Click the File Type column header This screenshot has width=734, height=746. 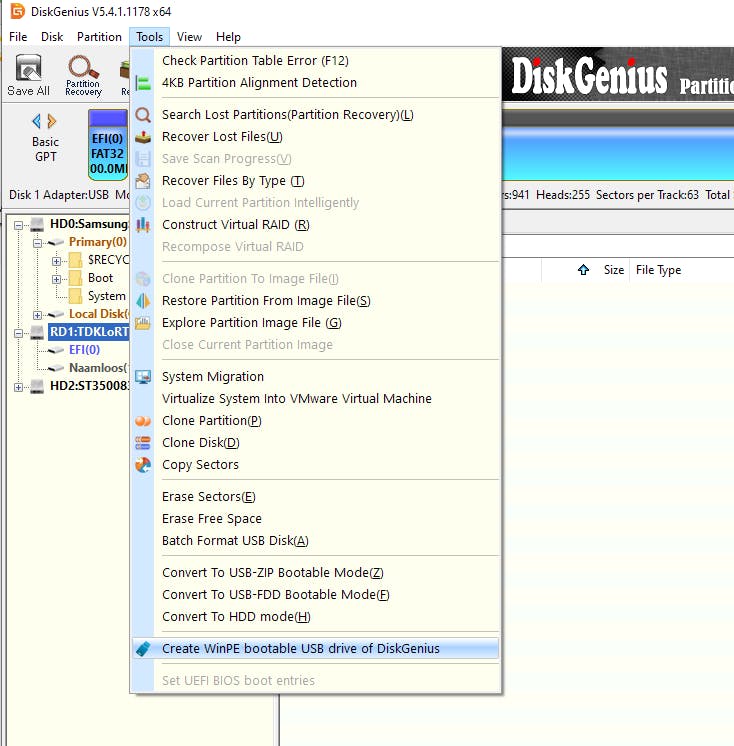[658, 270]
